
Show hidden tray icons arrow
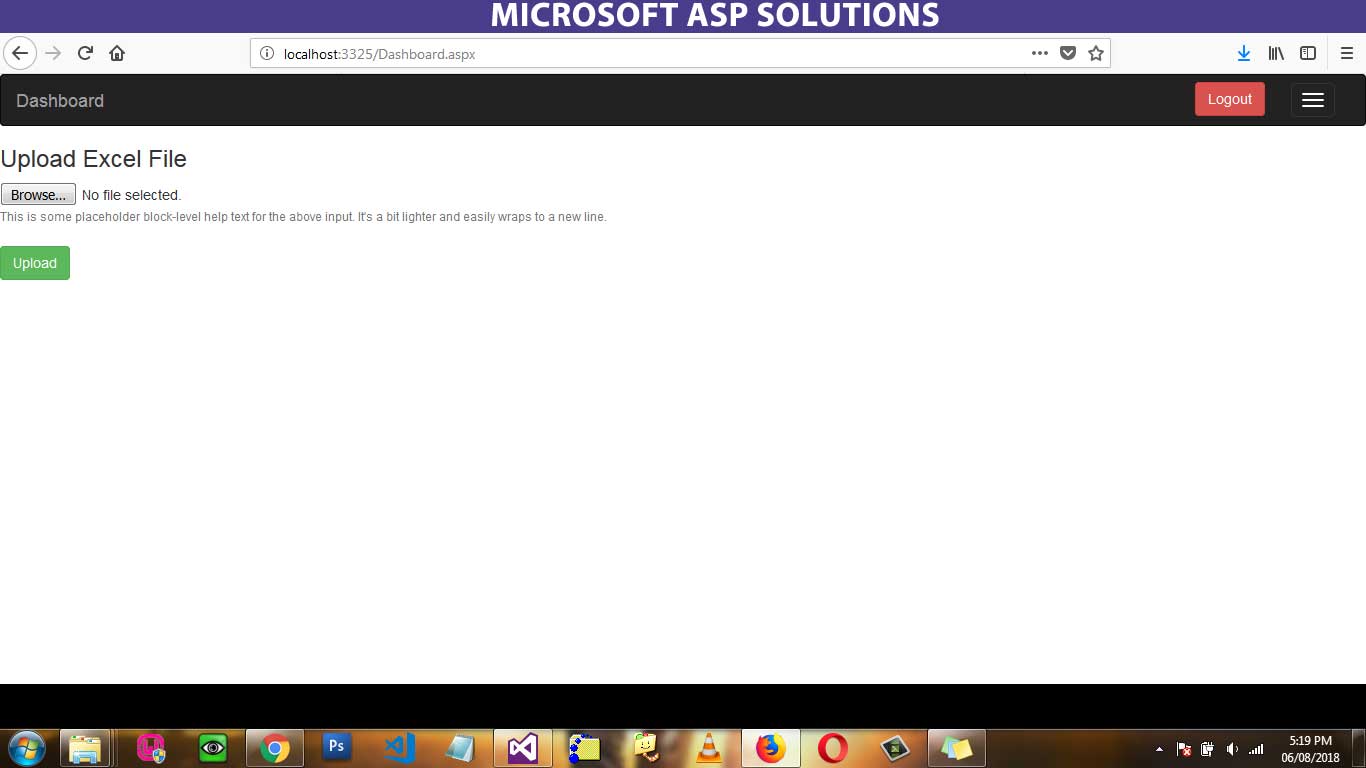pos(1159,749)
